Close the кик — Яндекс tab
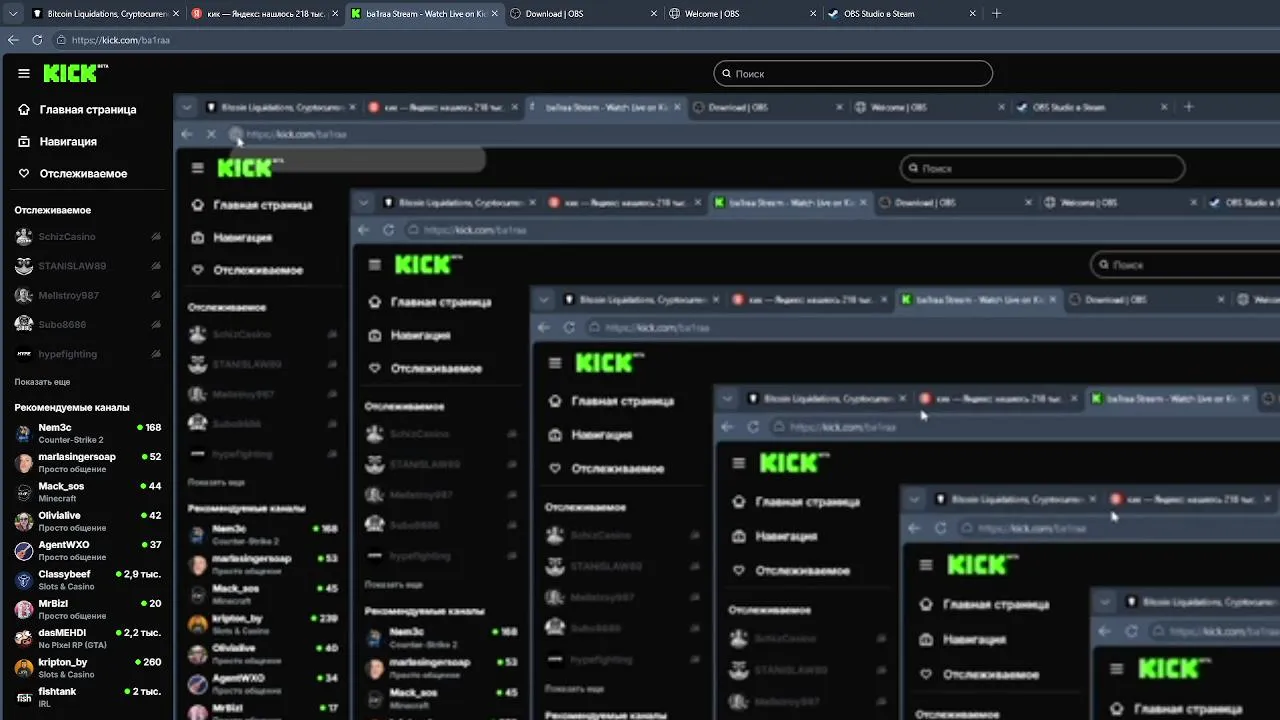 pos(336,14)
